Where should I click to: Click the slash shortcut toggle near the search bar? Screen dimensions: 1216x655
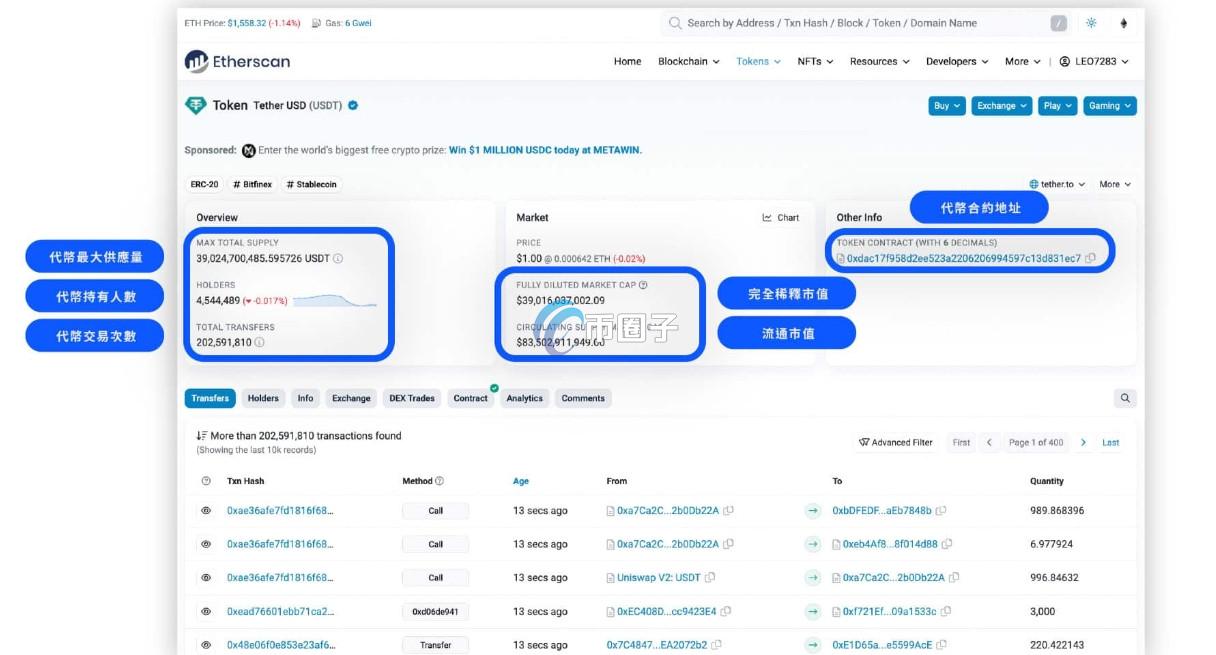pos(1058,22)
